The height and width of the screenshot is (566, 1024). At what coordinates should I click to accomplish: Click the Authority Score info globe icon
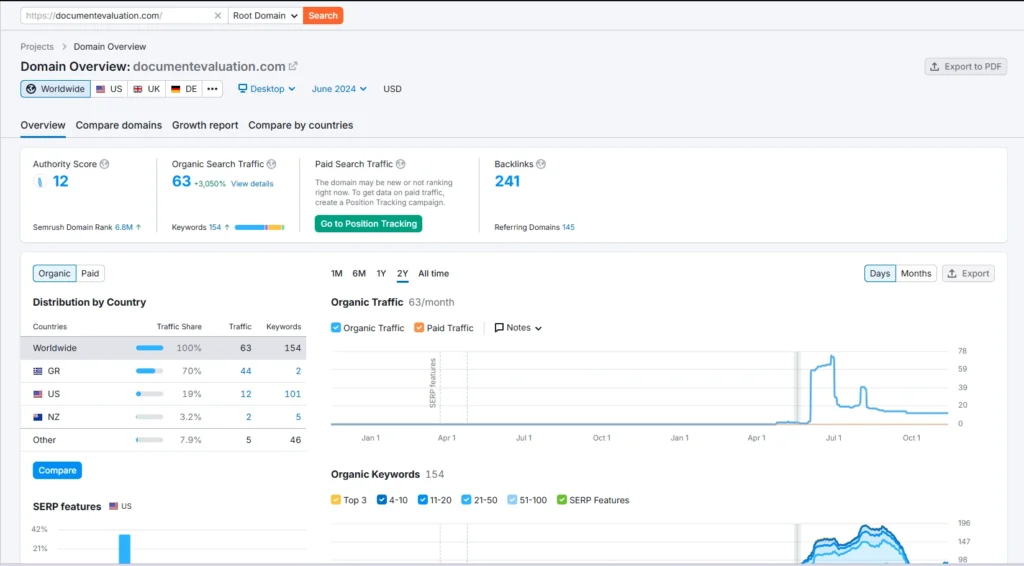point(104,164)
